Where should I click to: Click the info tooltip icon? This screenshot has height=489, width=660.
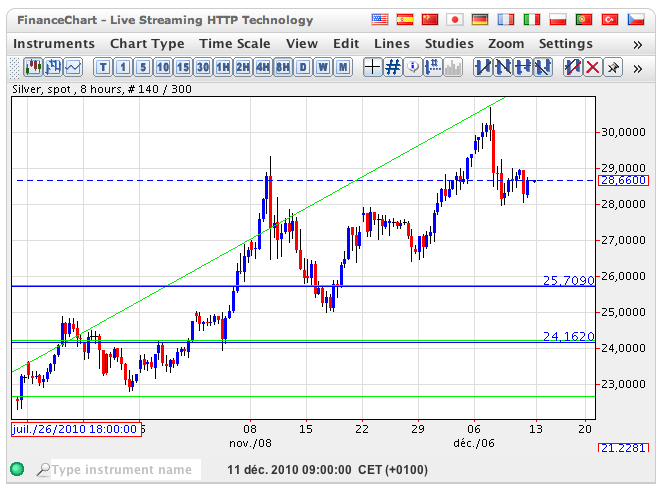click(x=414, y=67)
